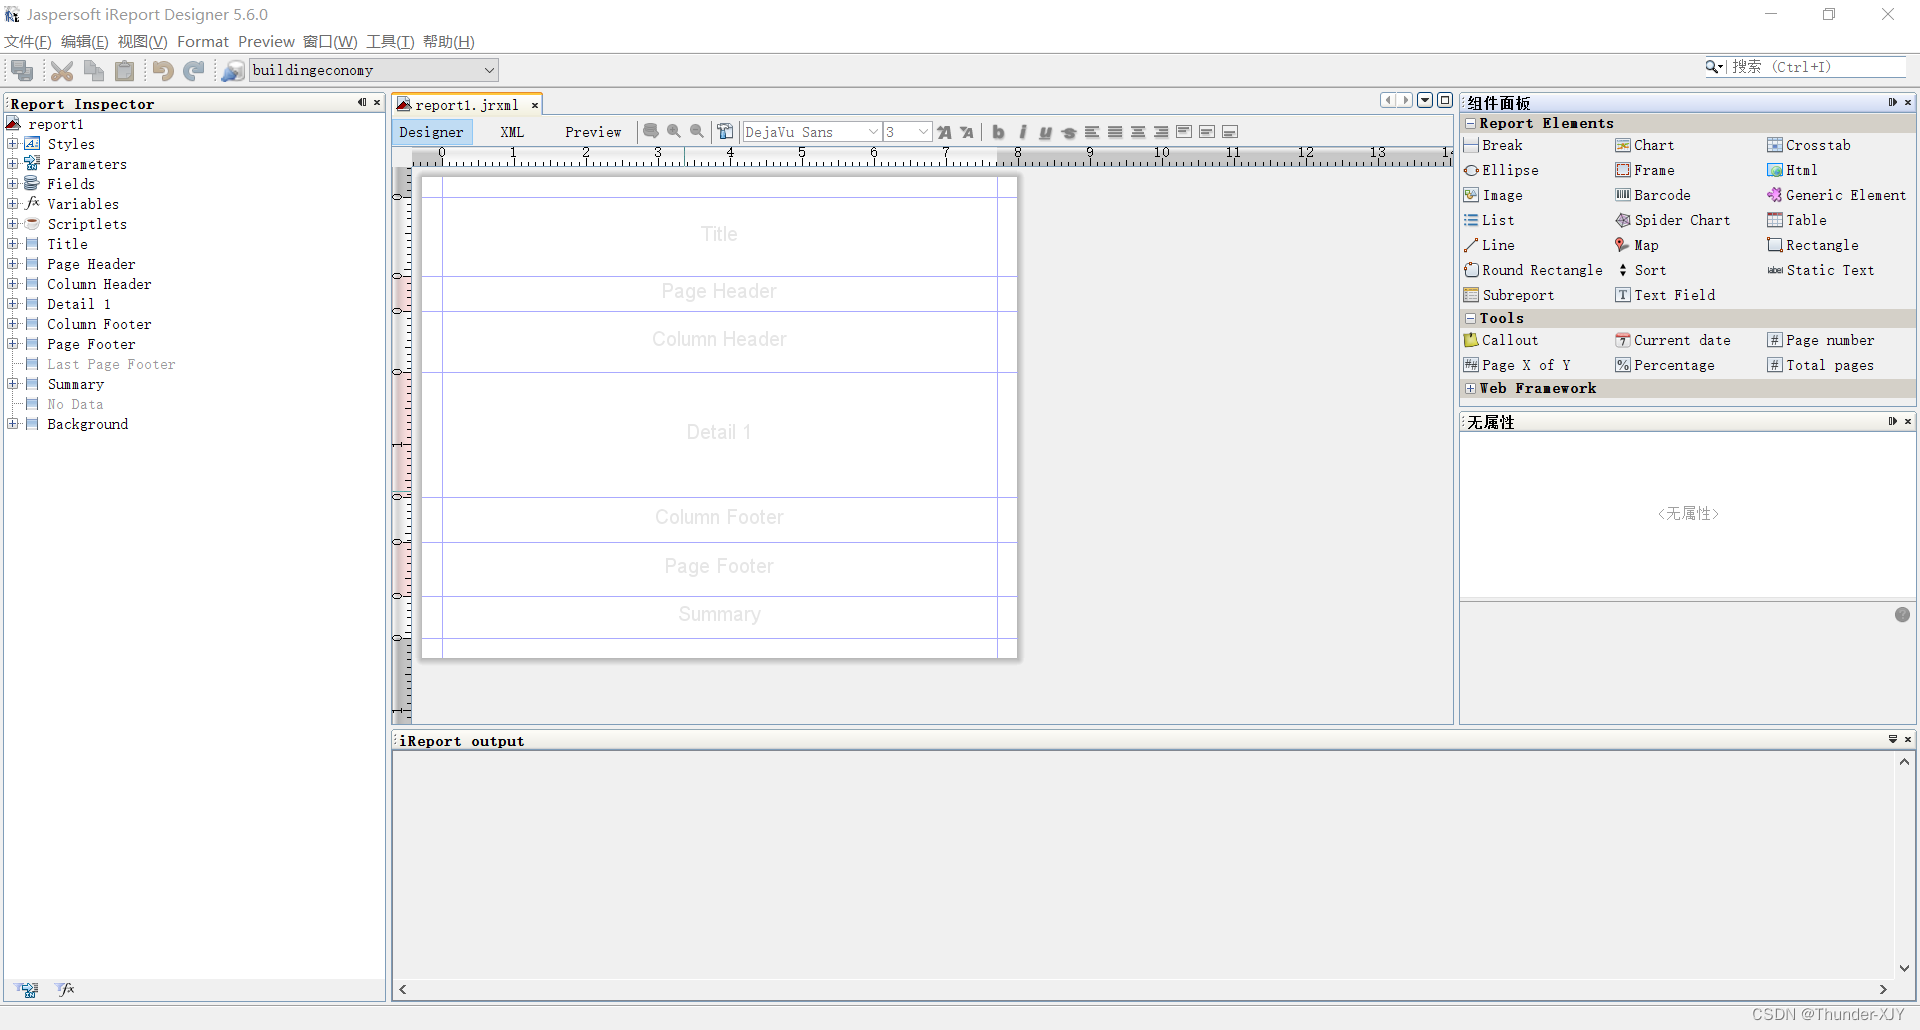Collapse the Report Elements palette section

tap(1470, 123)
